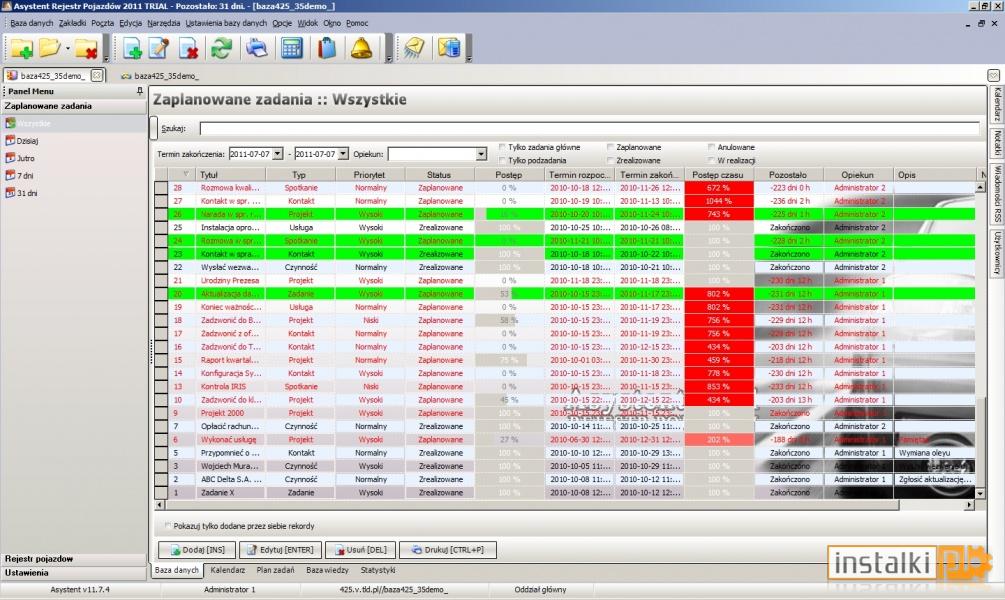Enable Pokazuj tylko dodane przez siebie rekordy
1005x600 pixels.
(x=168, y=526)
